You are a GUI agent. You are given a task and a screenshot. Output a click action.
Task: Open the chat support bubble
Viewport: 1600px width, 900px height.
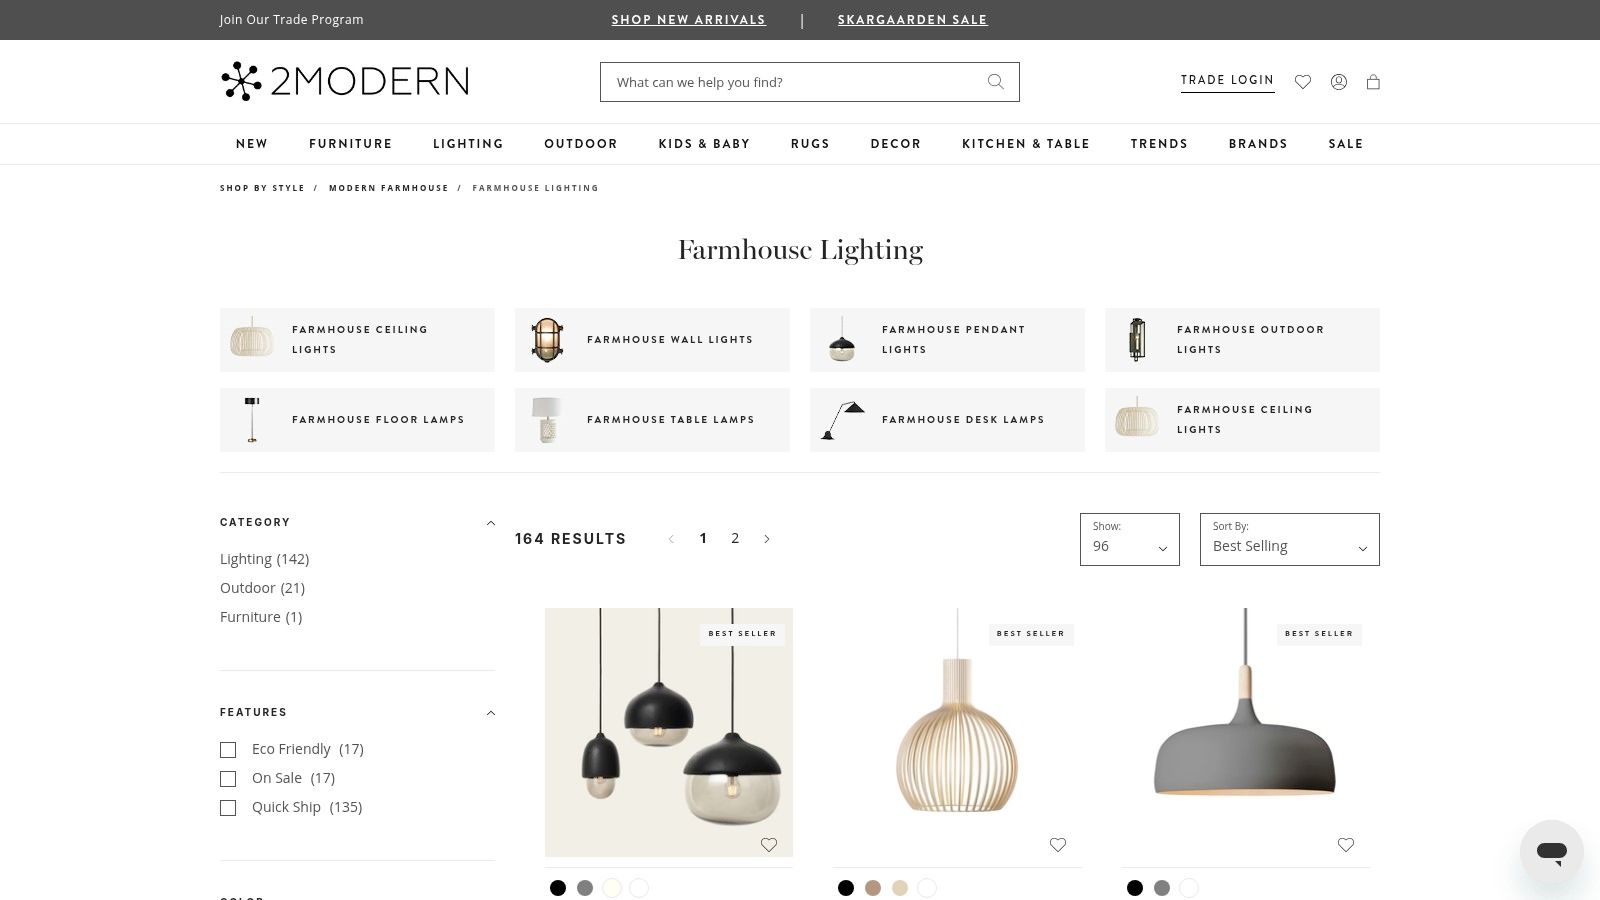coord(1552,852)
